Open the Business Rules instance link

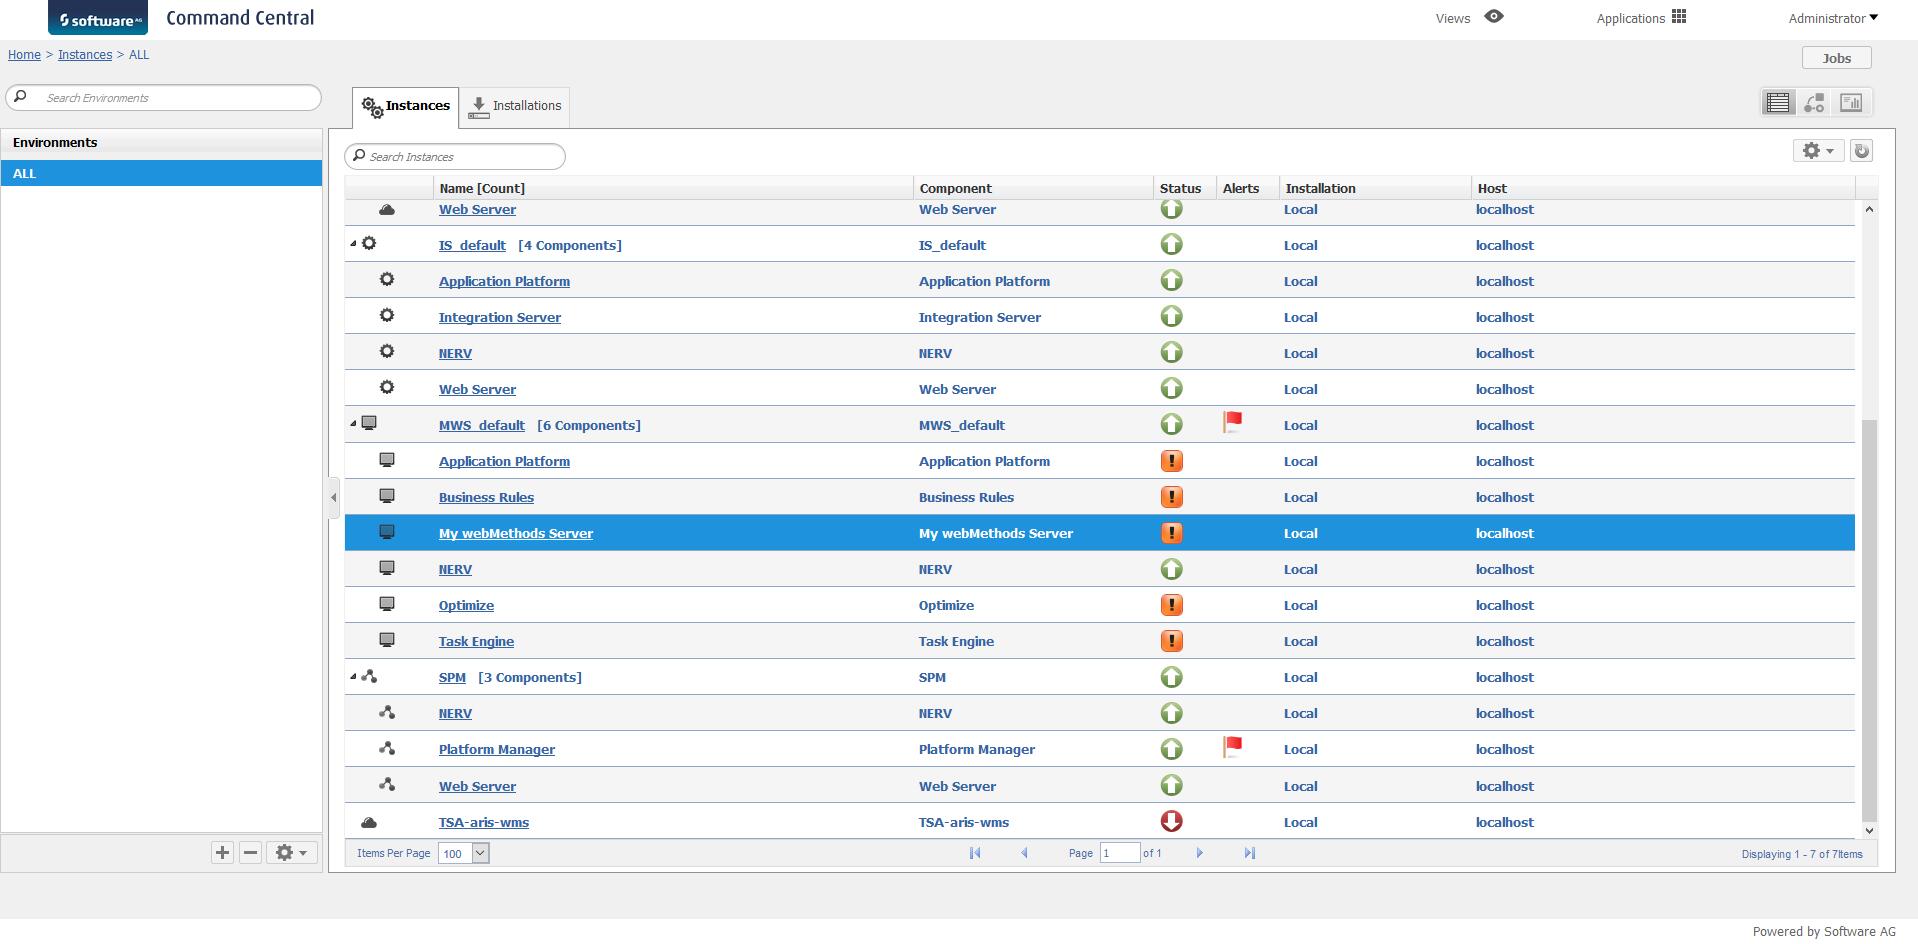point(486,497)
